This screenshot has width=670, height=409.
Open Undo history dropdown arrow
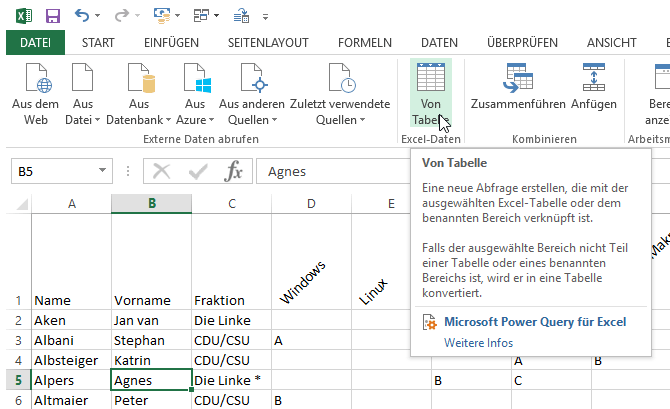pos(97,16)
